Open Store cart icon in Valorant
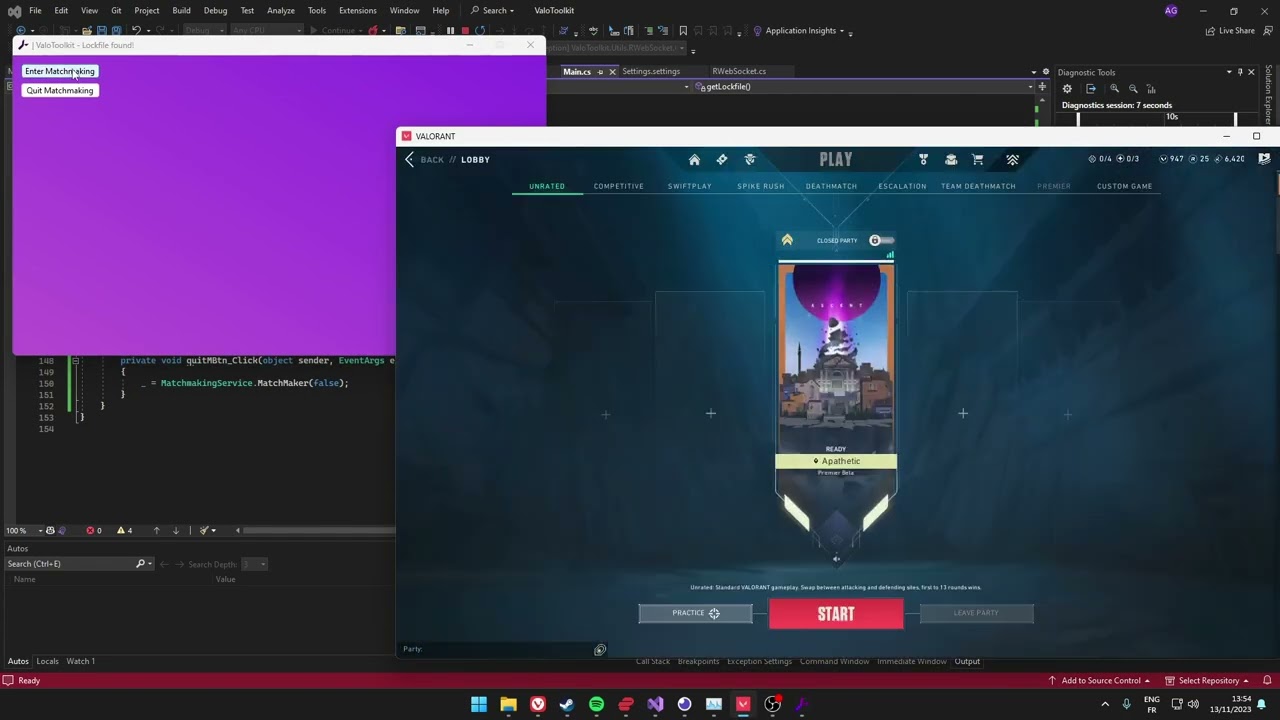This screenshot has height=720, width=1280. pyautogui.click(x=978, y=159)
